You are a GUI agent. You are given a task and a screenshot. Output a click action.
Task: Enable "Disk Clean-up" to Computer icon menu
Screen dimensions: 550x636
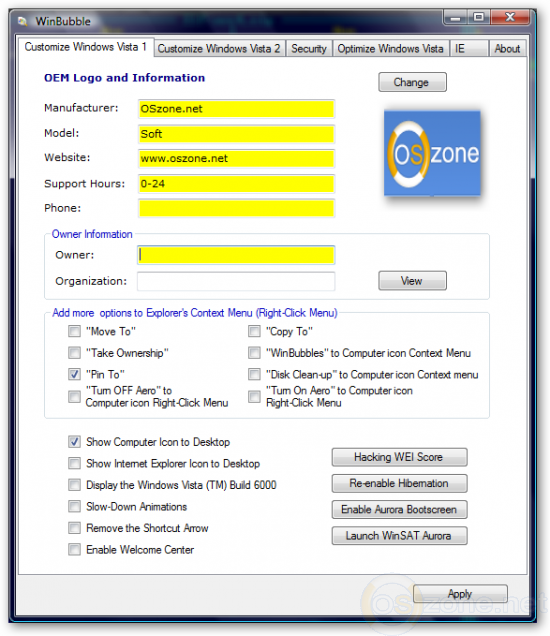click(254, 374)
